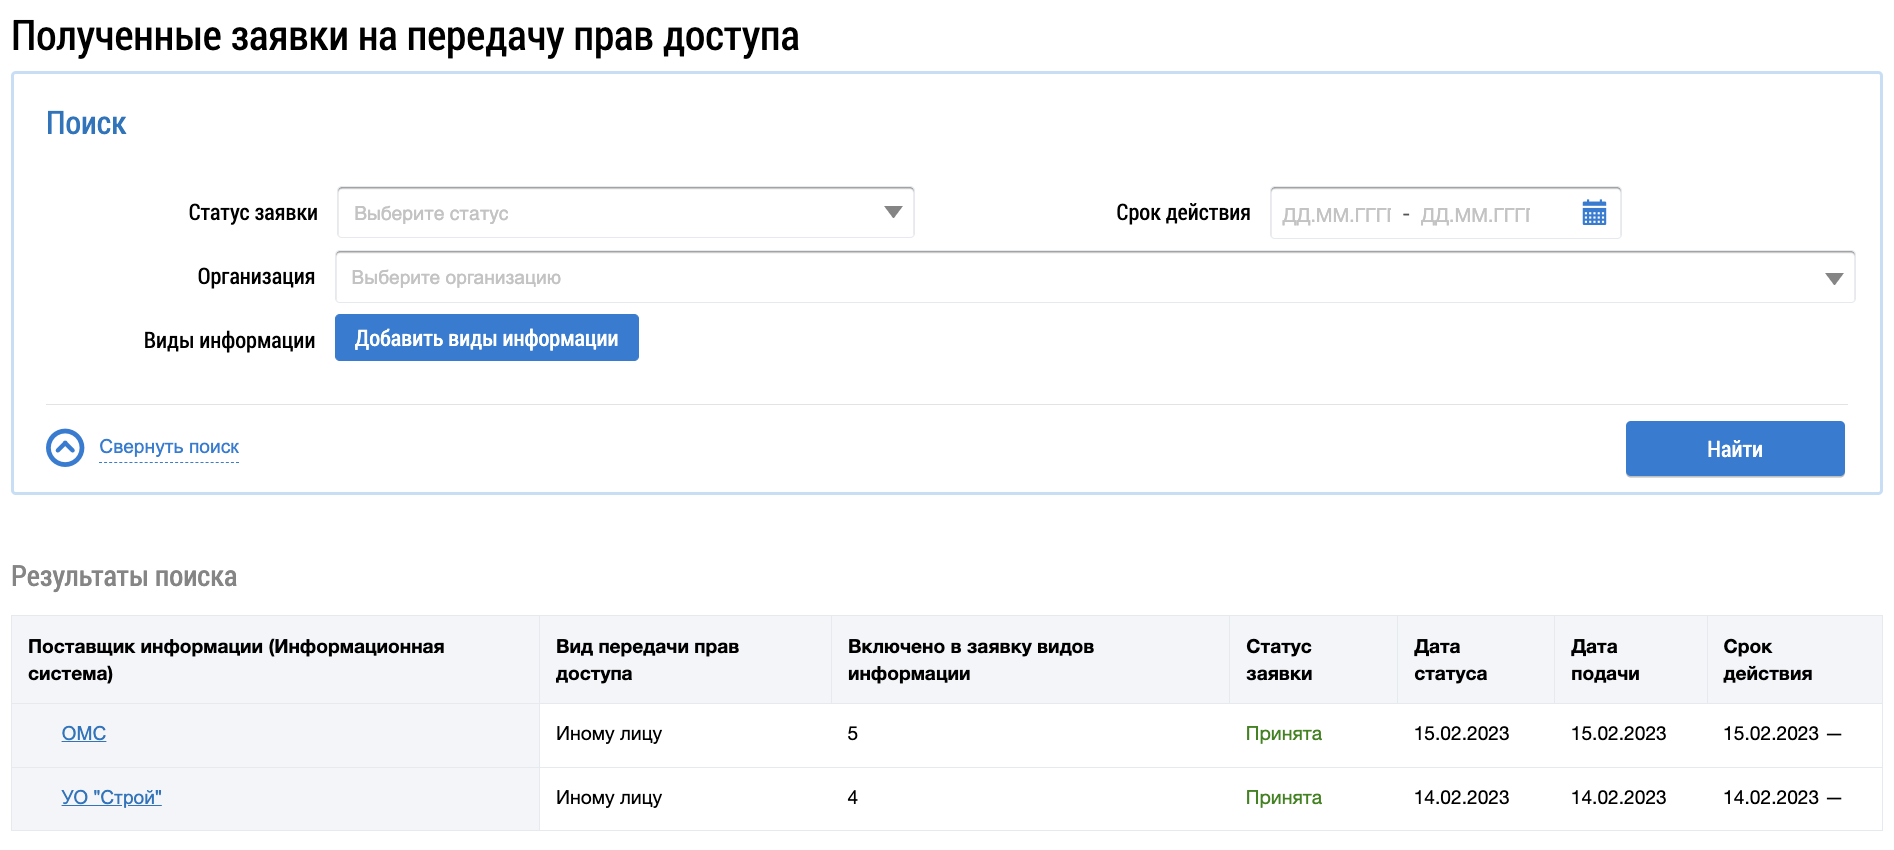
Task: Collapse search via Свернуть поиск link
Action: [x=169, y=447]
